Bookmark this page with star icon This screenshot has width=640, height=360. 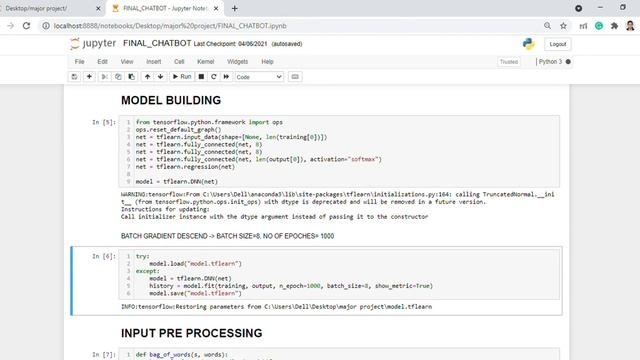[x=563, y=26]
